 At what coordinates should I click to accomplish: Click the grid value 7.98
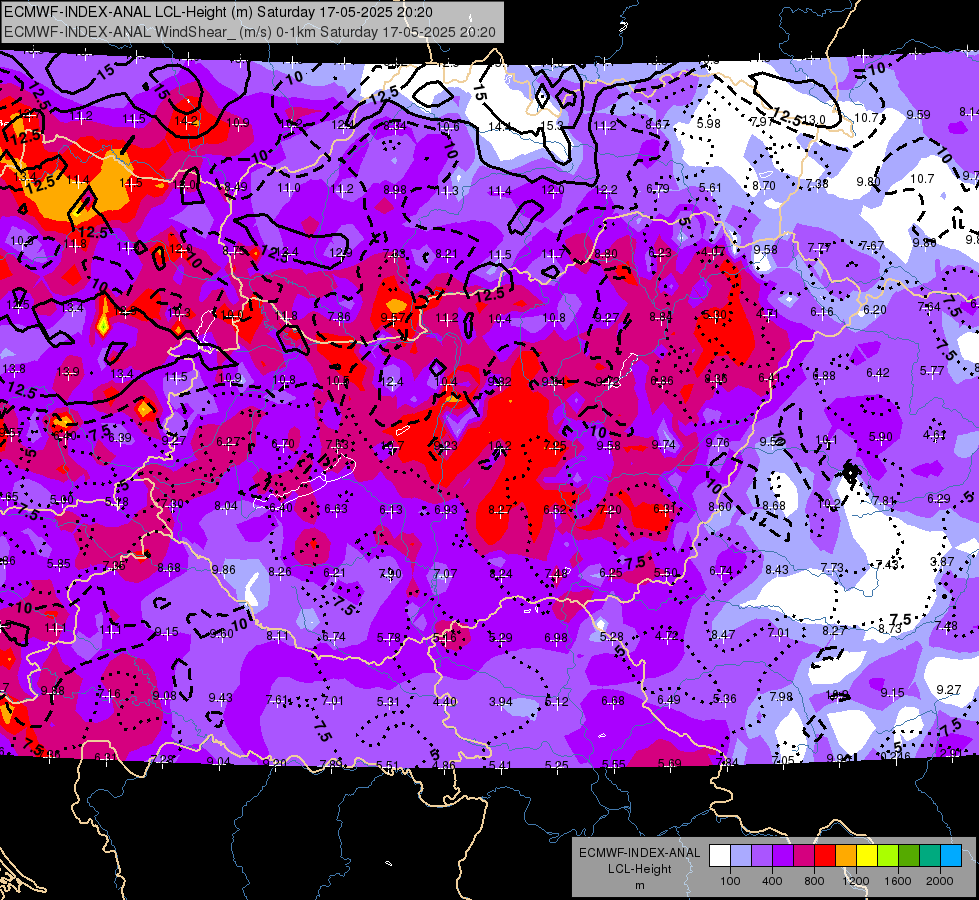781,696
